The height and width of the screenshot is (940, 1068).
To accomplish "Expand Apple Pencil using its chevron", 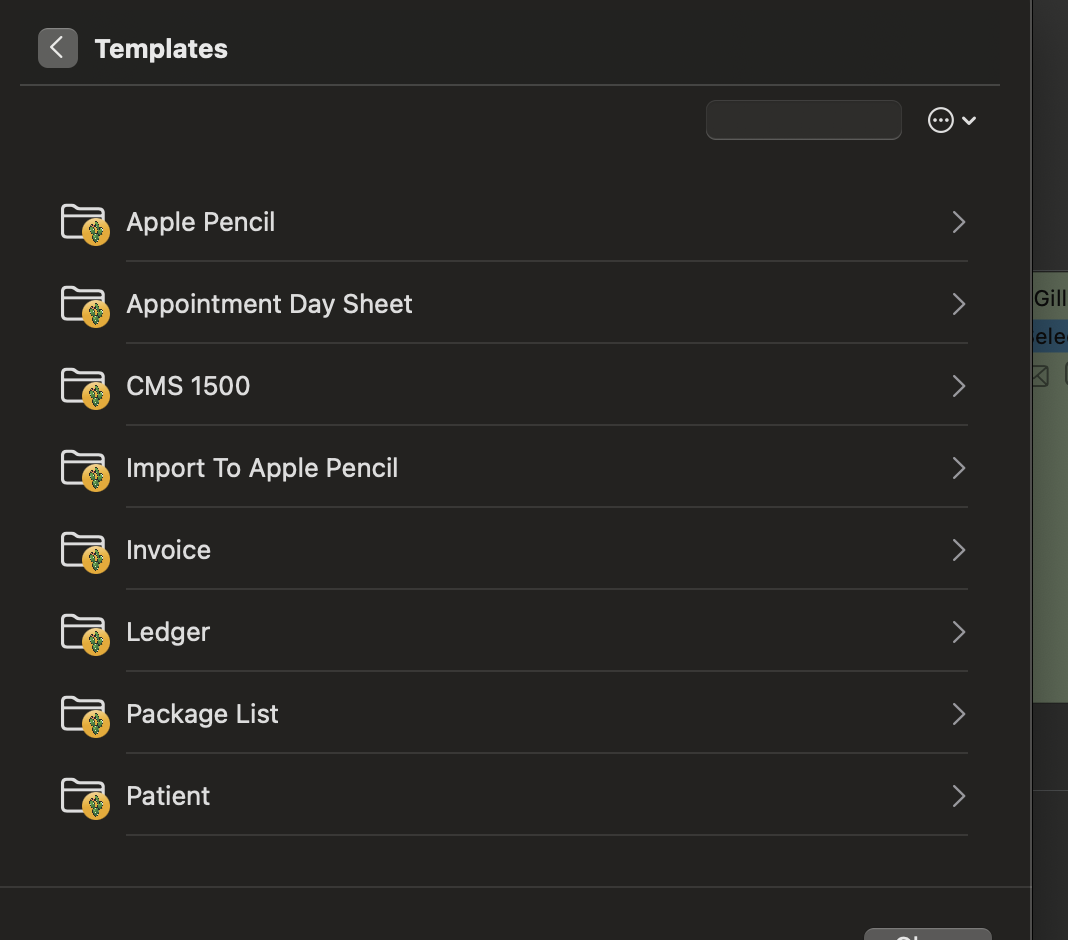I will click(x=958, y=222).
